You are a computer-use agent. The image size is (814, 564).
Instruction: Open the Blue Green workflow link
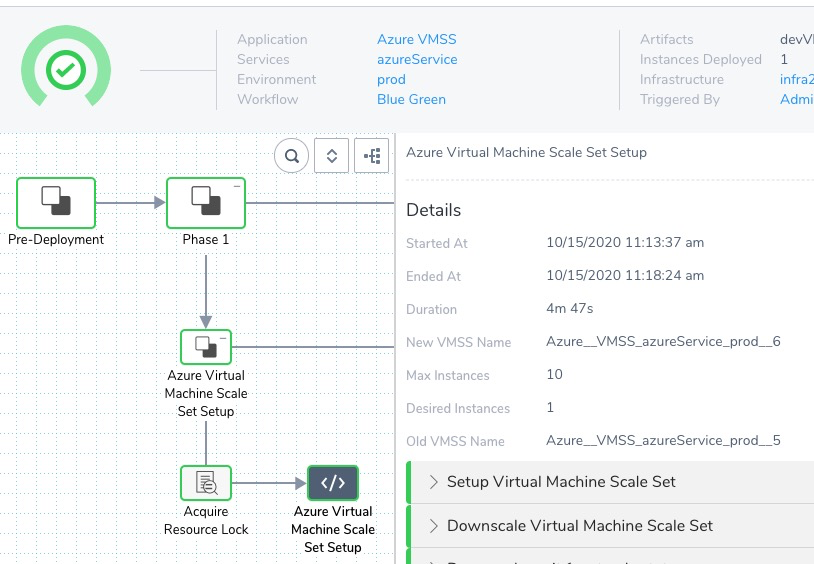tap(411, 99)
